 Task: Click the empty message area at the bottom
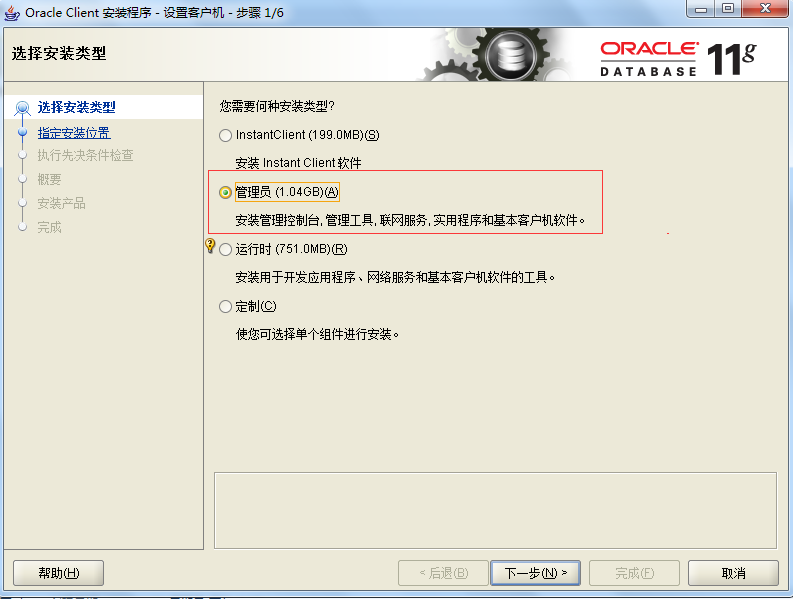[495, 510]
